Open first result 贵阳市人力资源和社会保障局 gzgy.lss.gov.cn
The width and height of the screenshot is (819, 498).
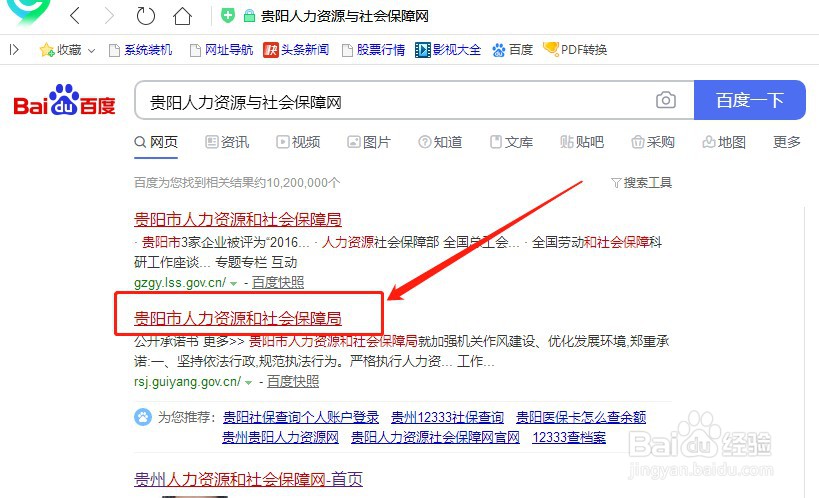point(238,219)
